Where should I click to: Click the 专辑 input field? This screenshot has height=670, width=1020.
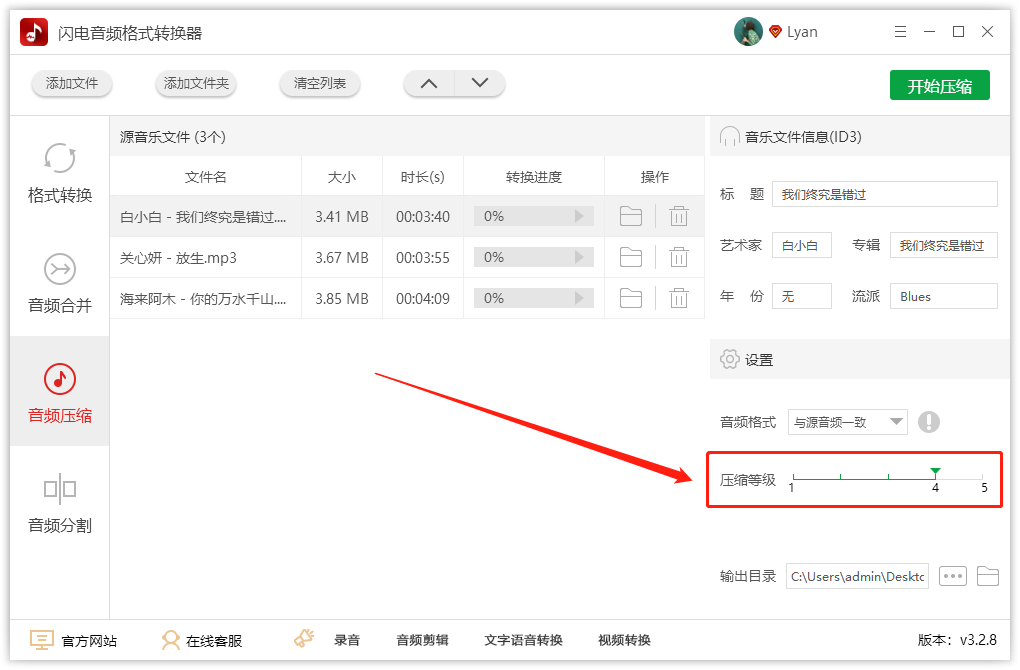pos(943,245)
